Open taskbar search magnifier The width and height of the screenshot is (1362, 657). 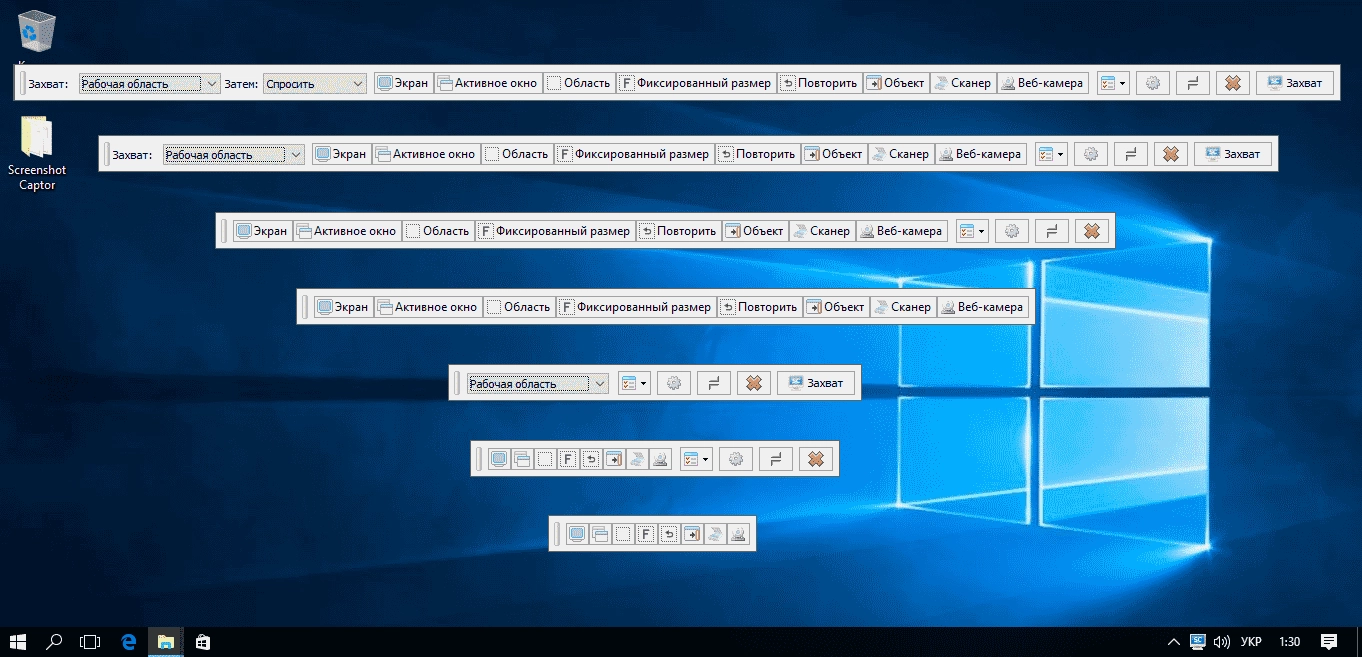point(55,641)
